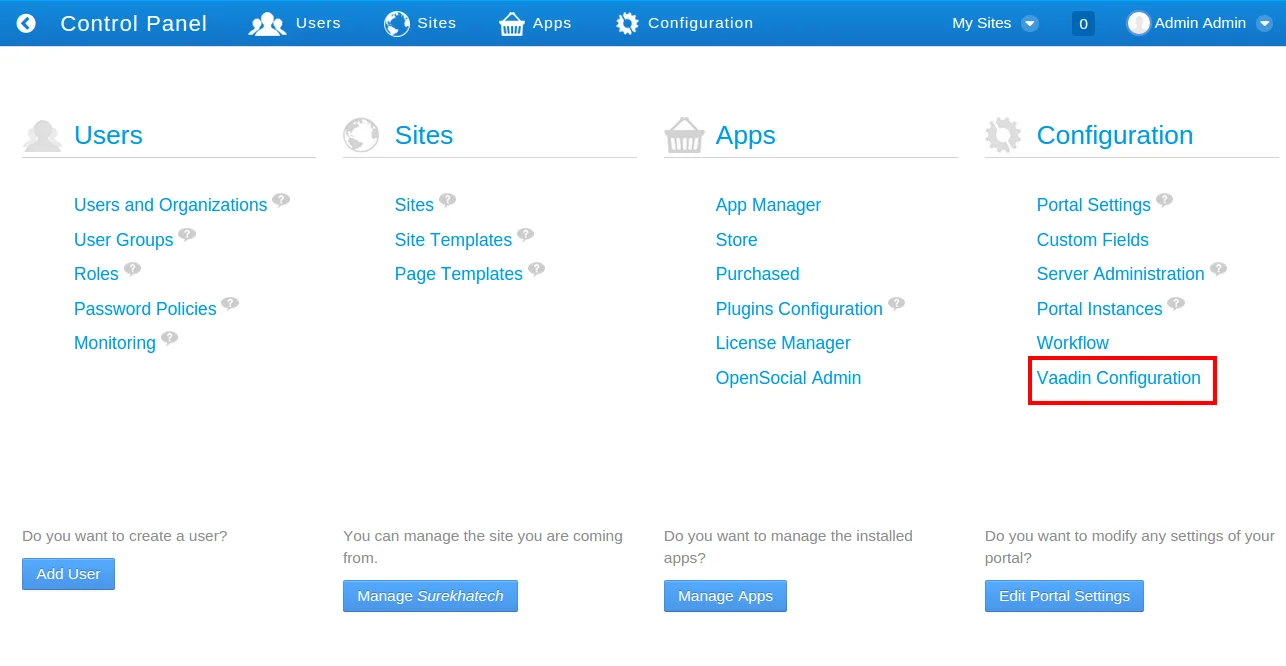Viewport: 1286px width, 666px height.
Task: Open Users and Organizations
Action: [171, 205]
